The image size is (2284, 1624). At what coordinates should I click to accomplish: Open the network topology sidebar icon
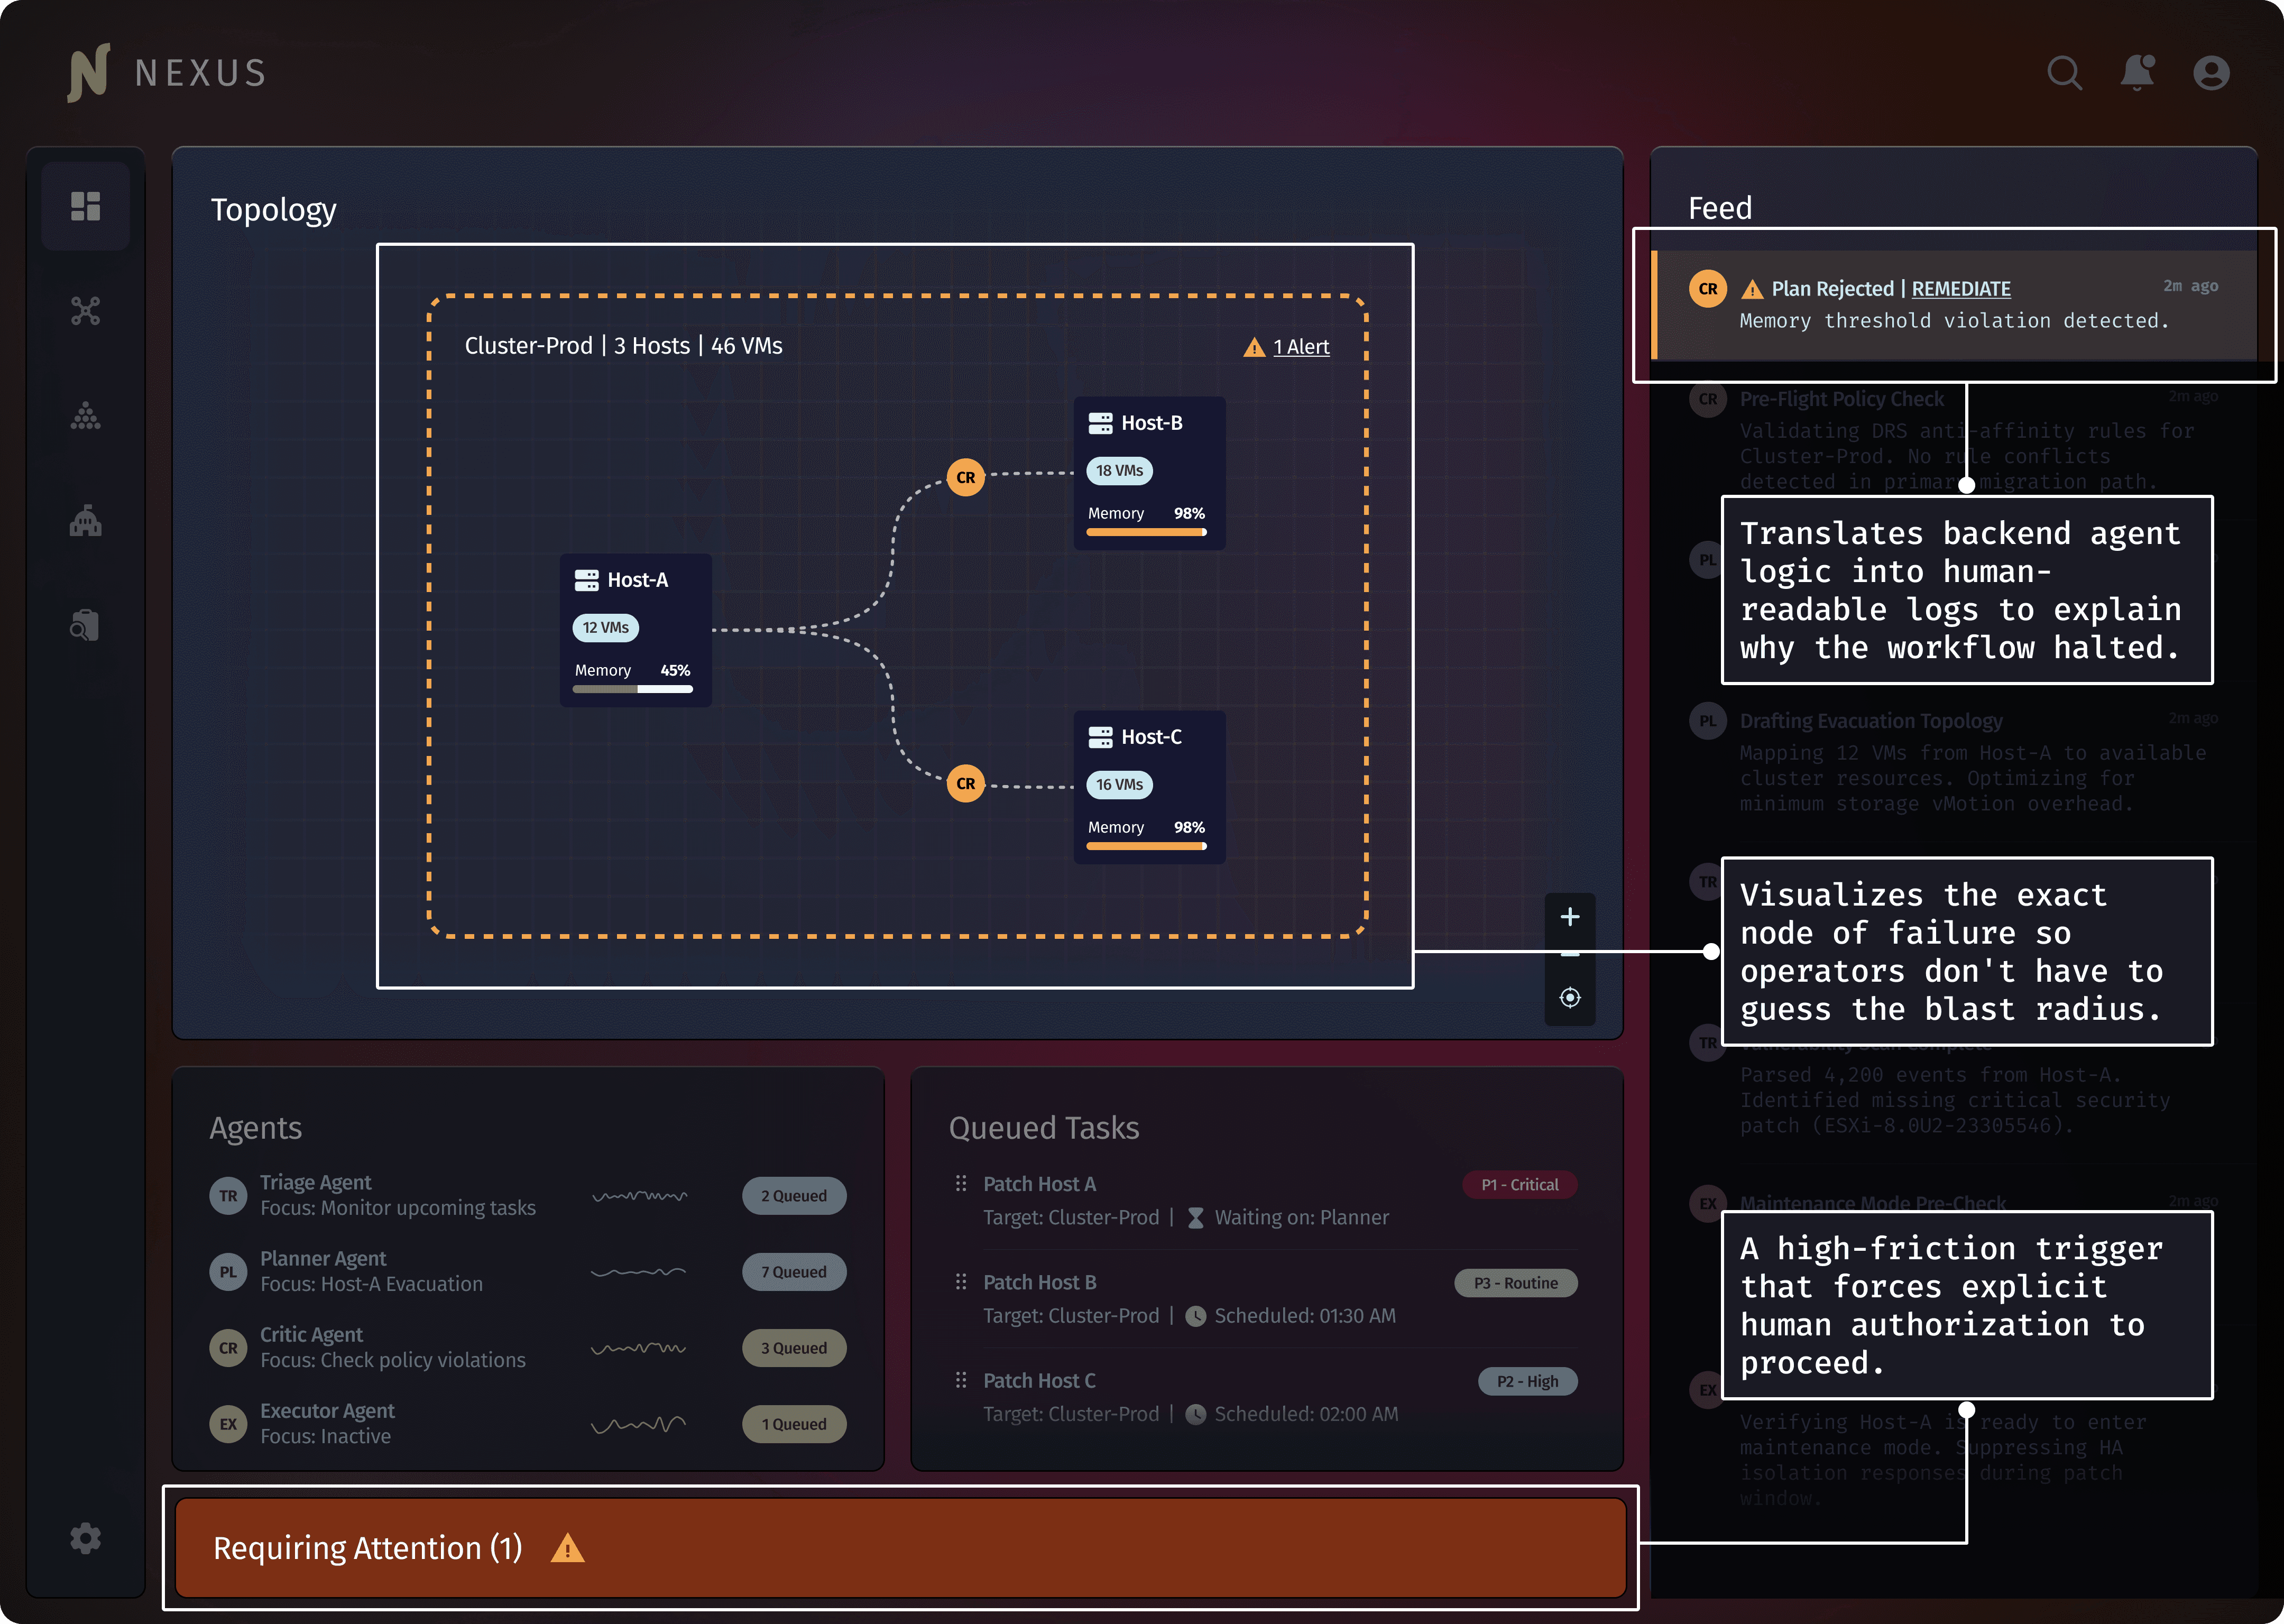(86, 311)
